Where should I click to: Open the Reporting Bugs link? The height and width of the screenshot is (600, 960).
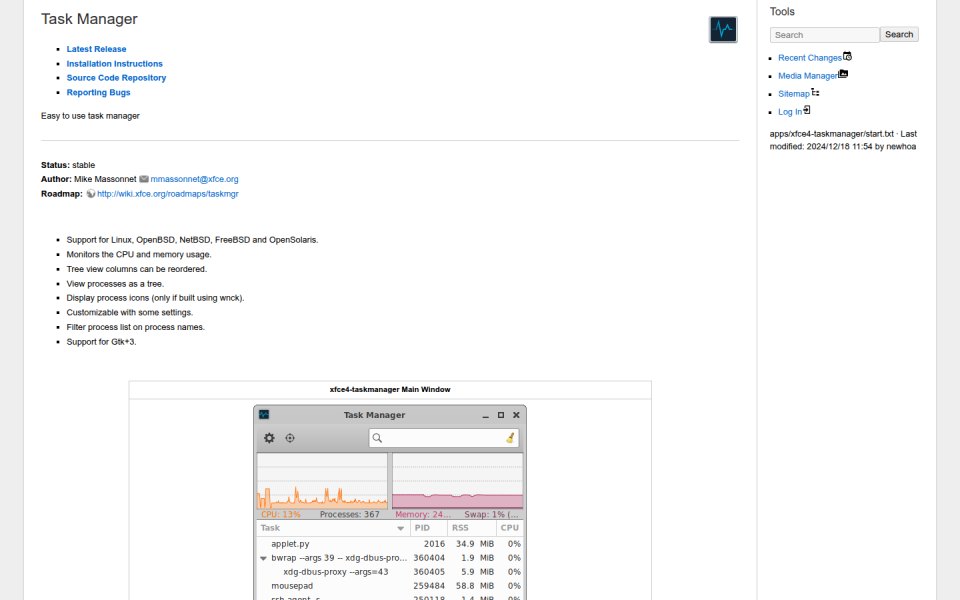[99, 92]
